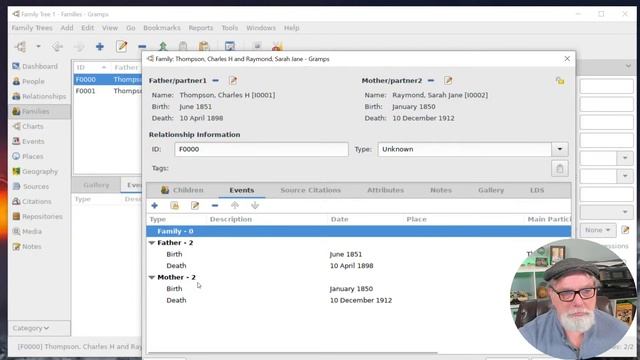640x360 pixels.
Task: Open the Tools menu
Action: [x=230, y=28]
